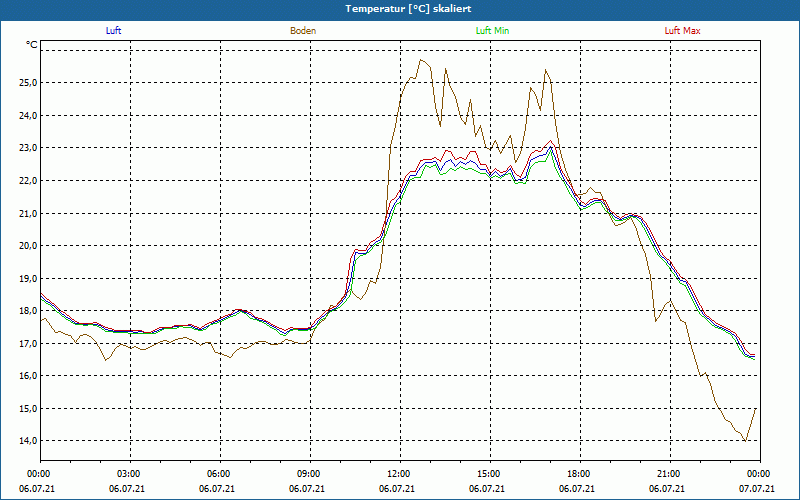Click the 18,0 y-axis value
This screenshot has height=500, width=800.
tap(29, 311)
